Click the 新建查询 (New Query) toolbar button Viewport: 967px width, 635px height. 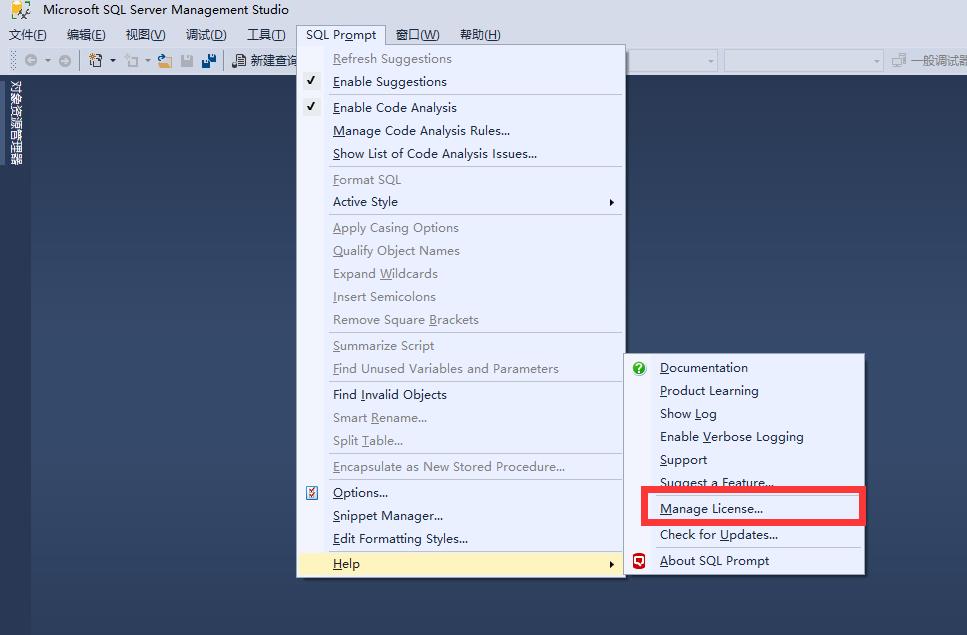tap(265, 61)
